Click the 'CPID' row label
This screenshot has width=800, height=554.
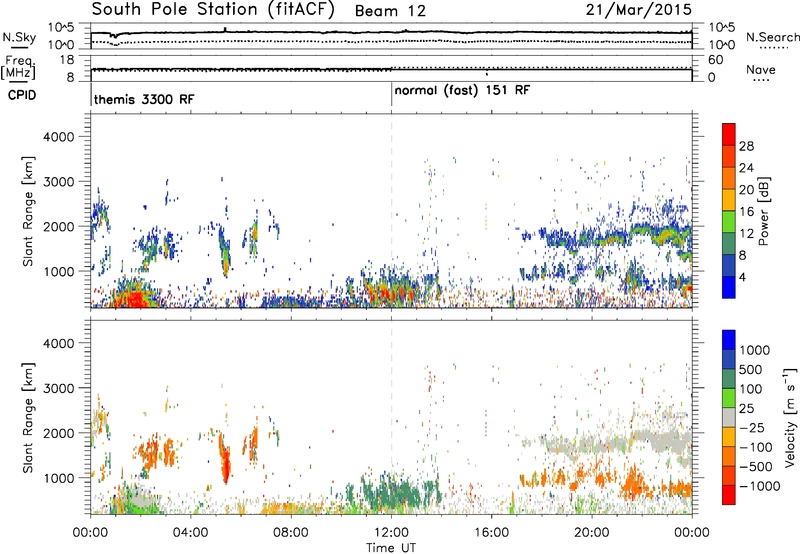click(22, 95)
